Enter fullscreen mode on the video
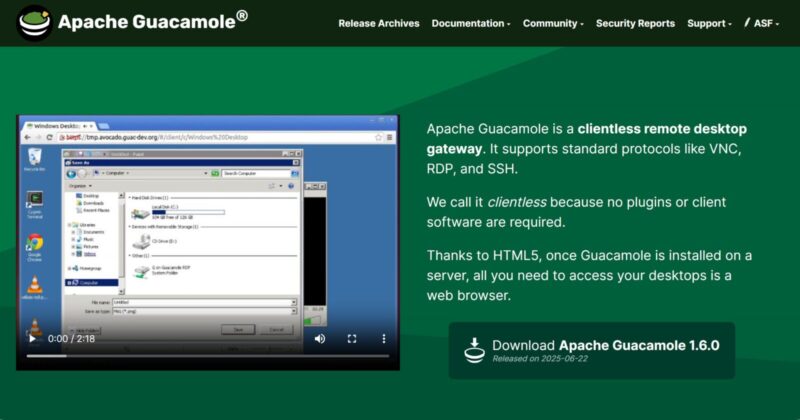The height and width of the screenshot is (420, 800). [x=352, y=339]
